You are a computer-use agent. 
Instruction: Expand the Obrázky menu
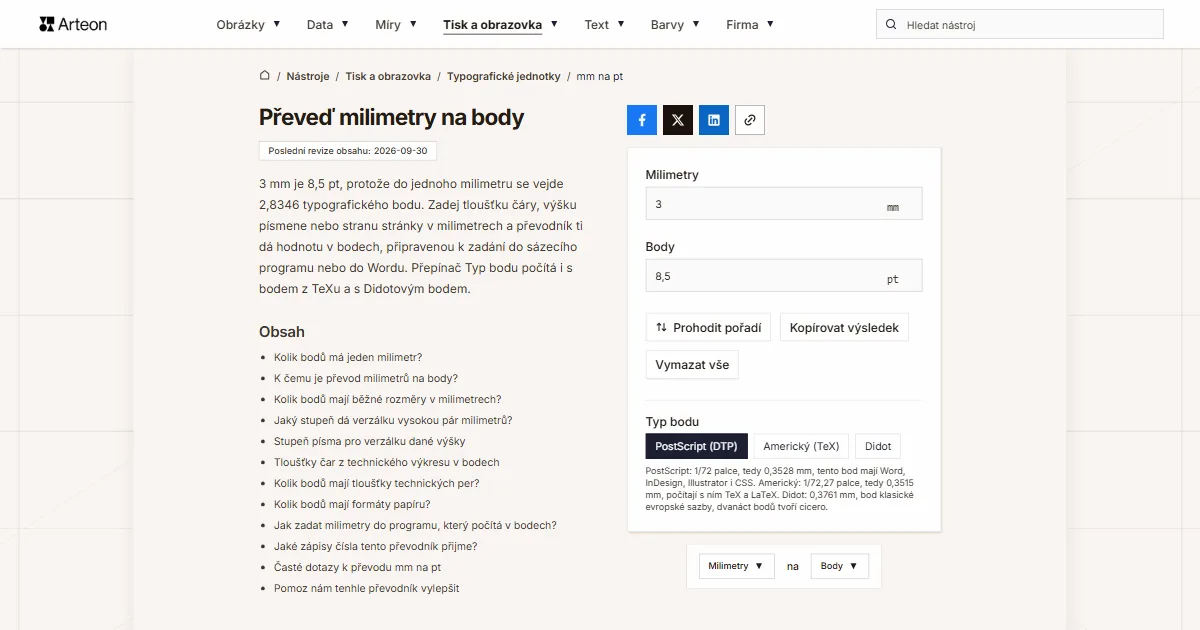[248, 24]
